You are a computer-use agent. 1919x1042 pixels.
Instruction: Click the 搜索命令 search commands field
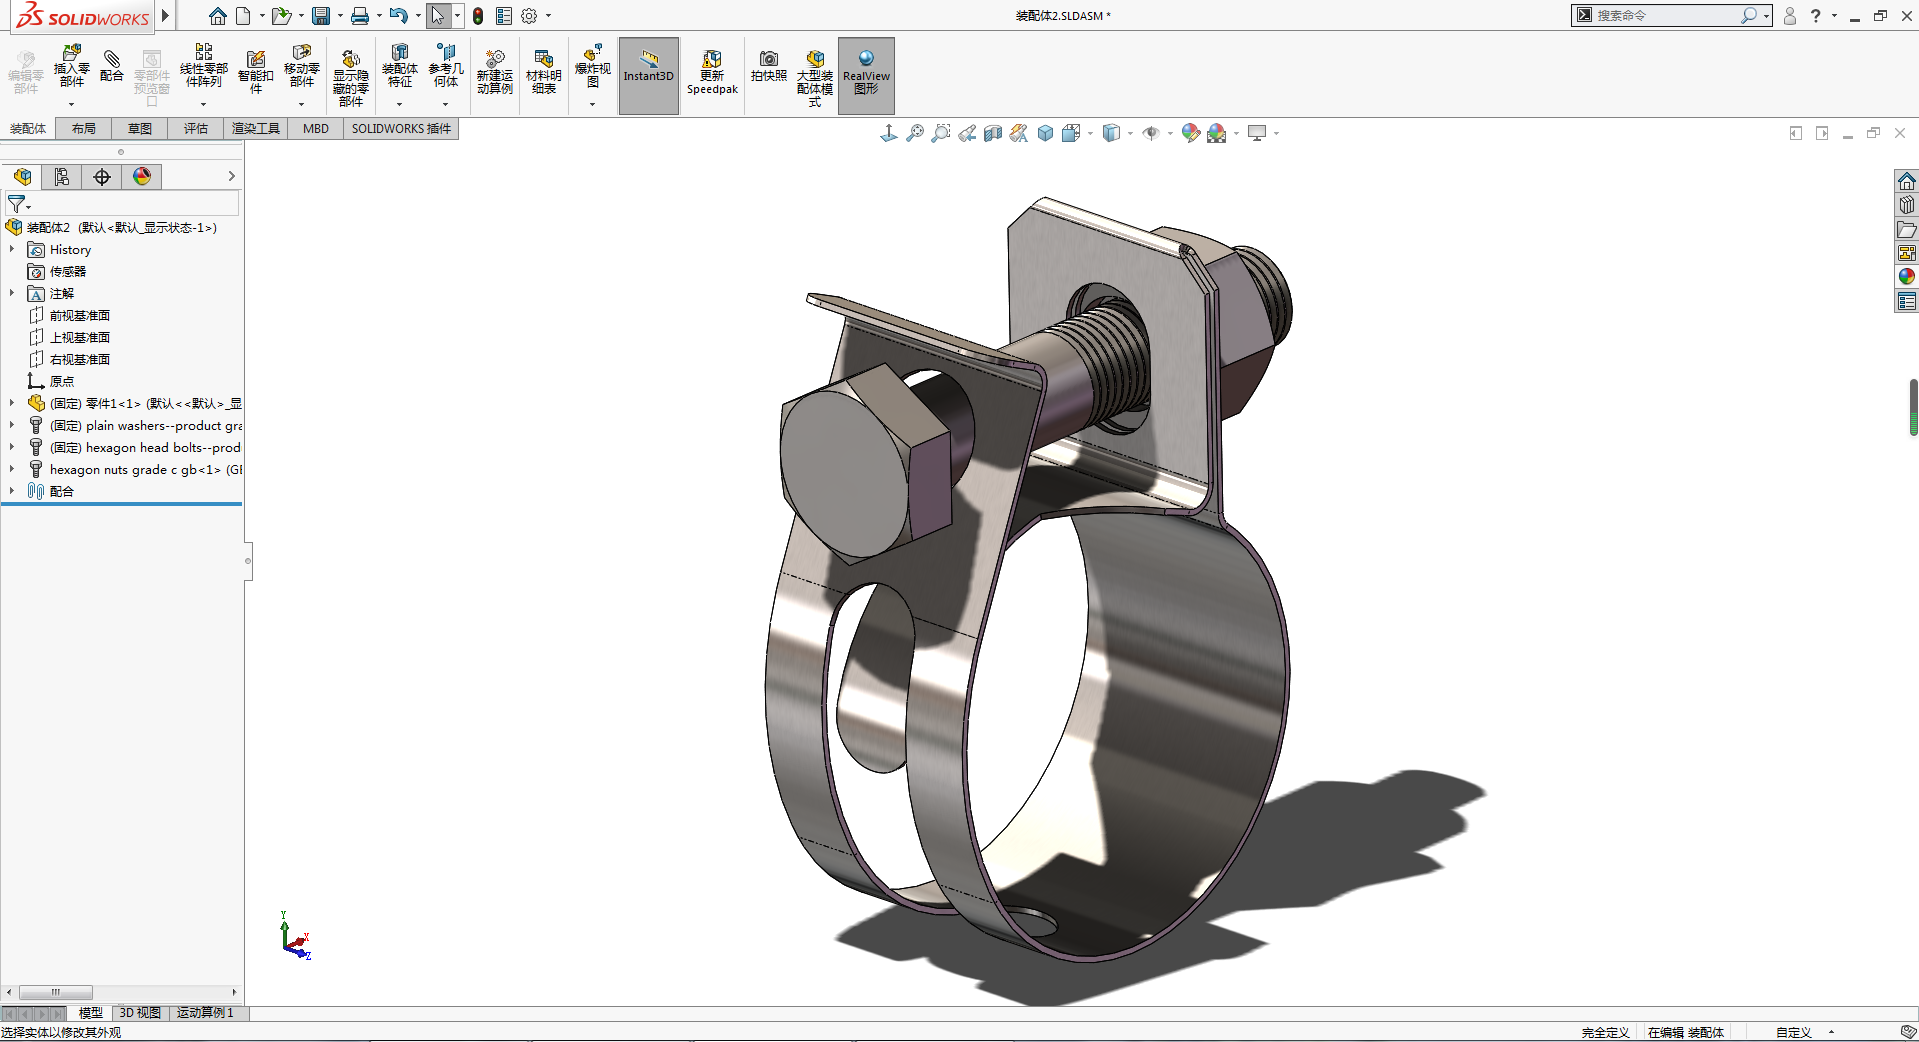click(x=1671, y=16)
